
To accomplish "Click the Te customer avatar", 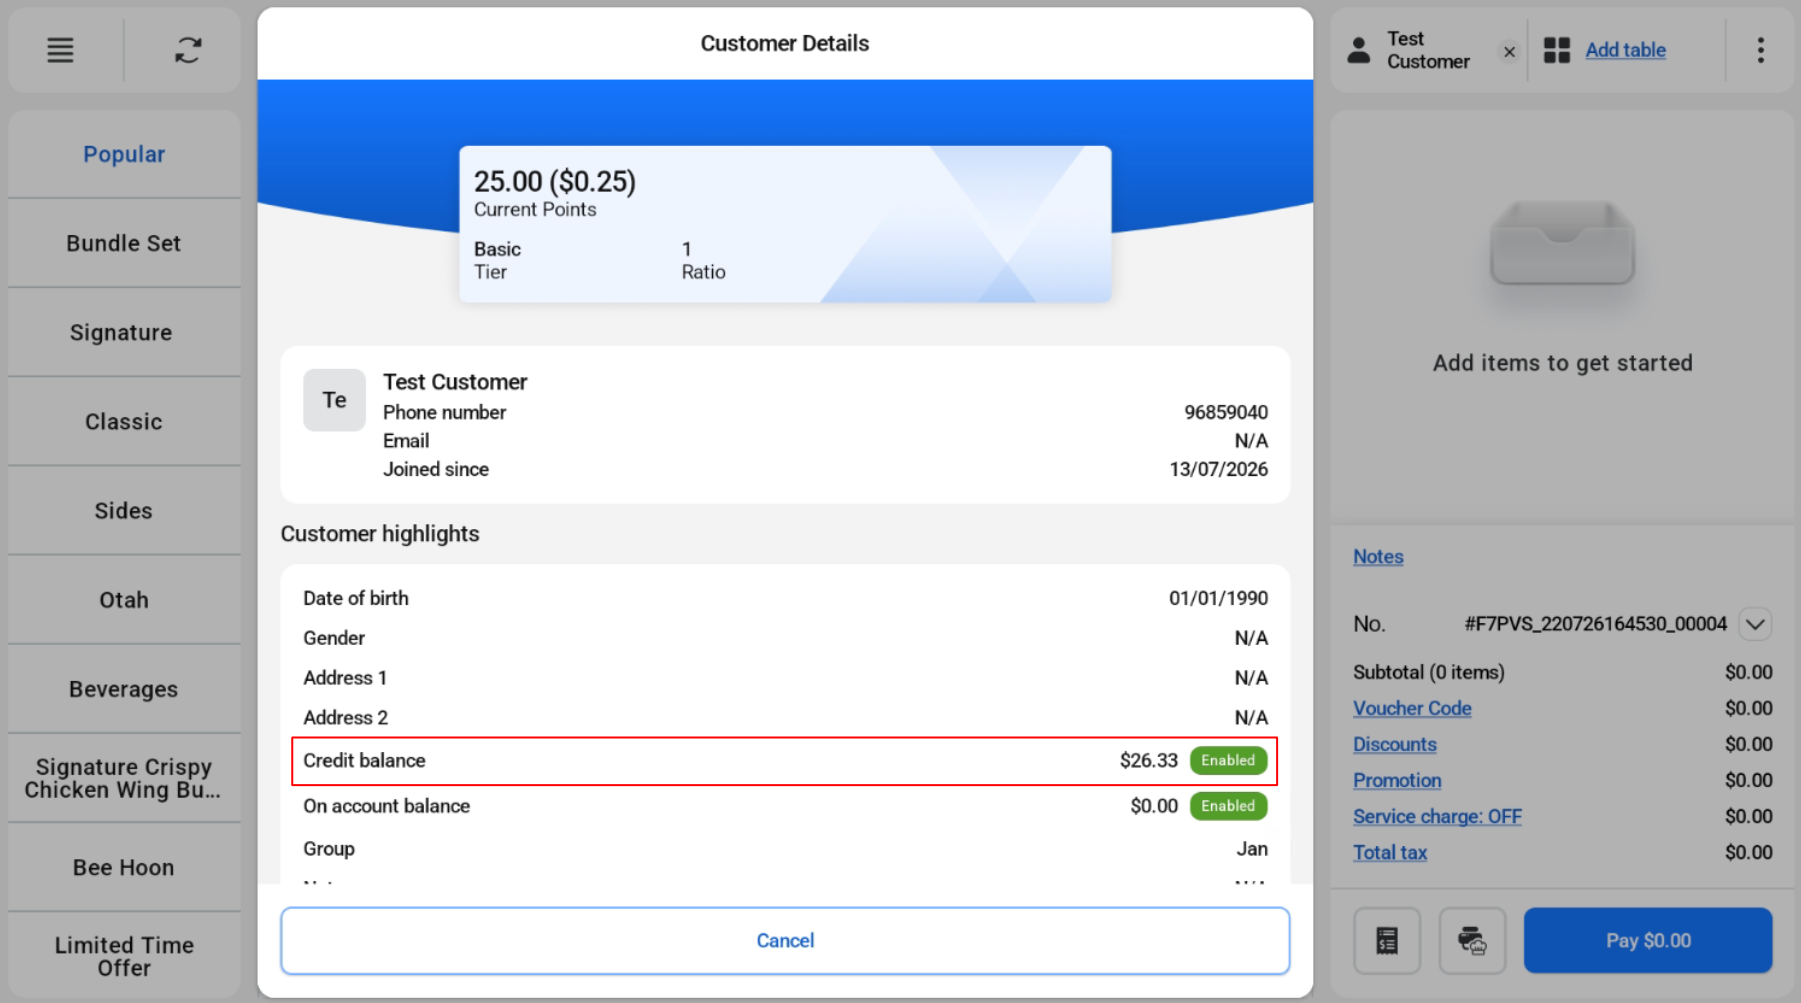I will coord(334,400).
